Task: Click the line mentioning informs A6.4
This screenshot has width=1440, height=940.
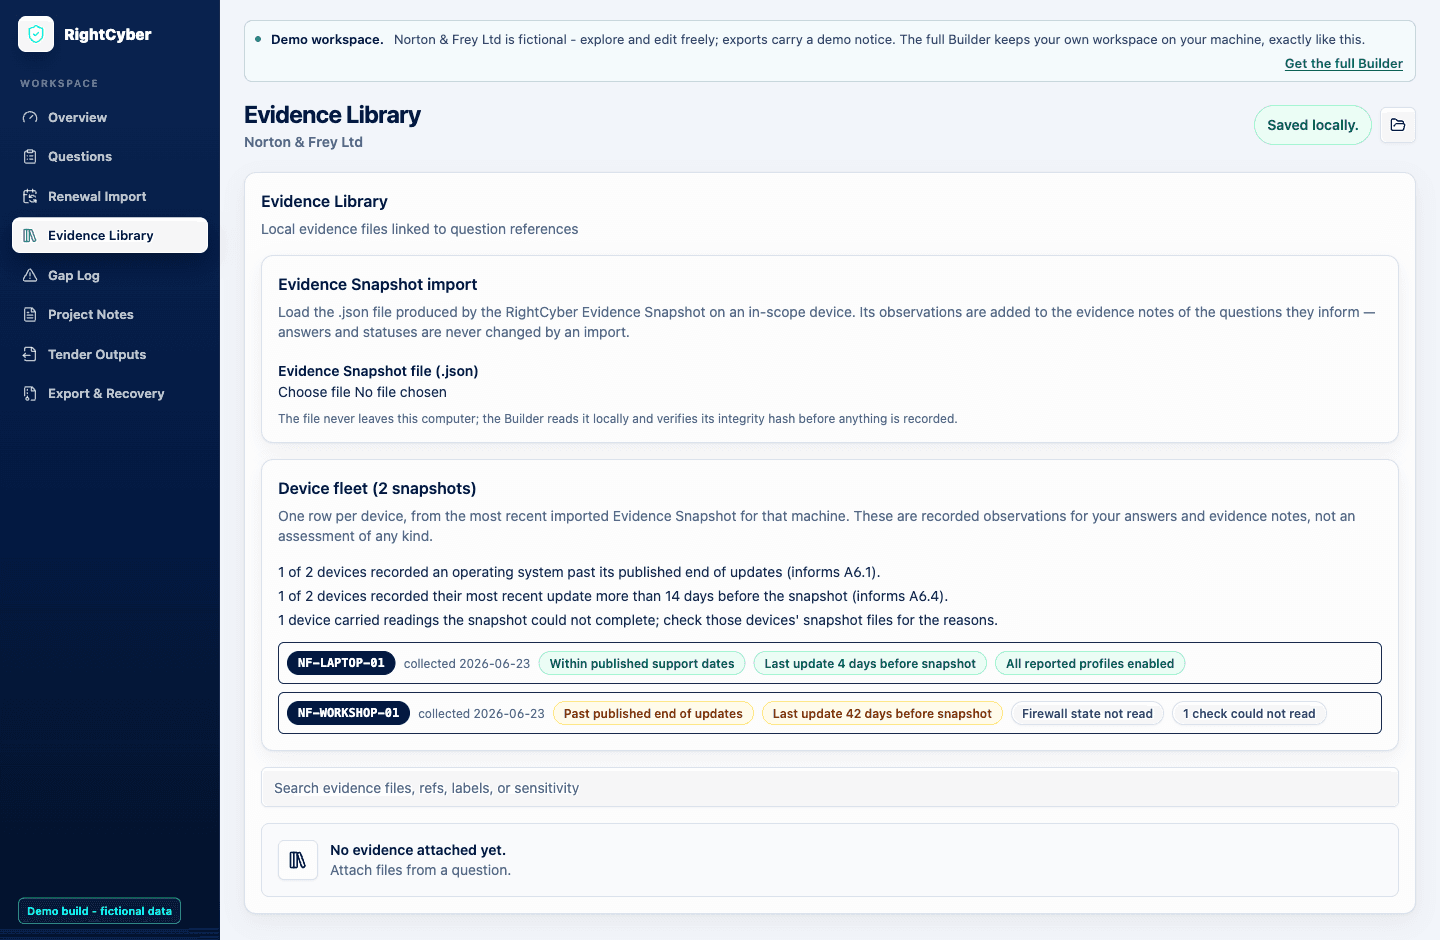Action: click(613, 596)
